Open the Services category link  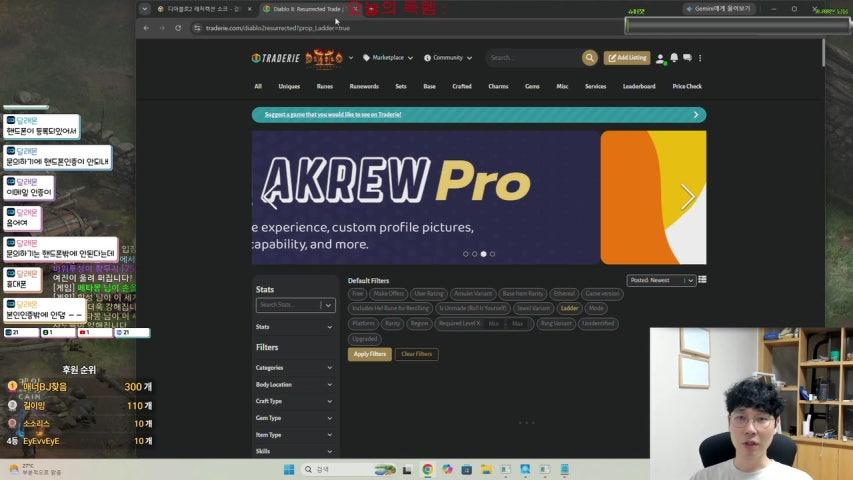[x=595, y=87]
